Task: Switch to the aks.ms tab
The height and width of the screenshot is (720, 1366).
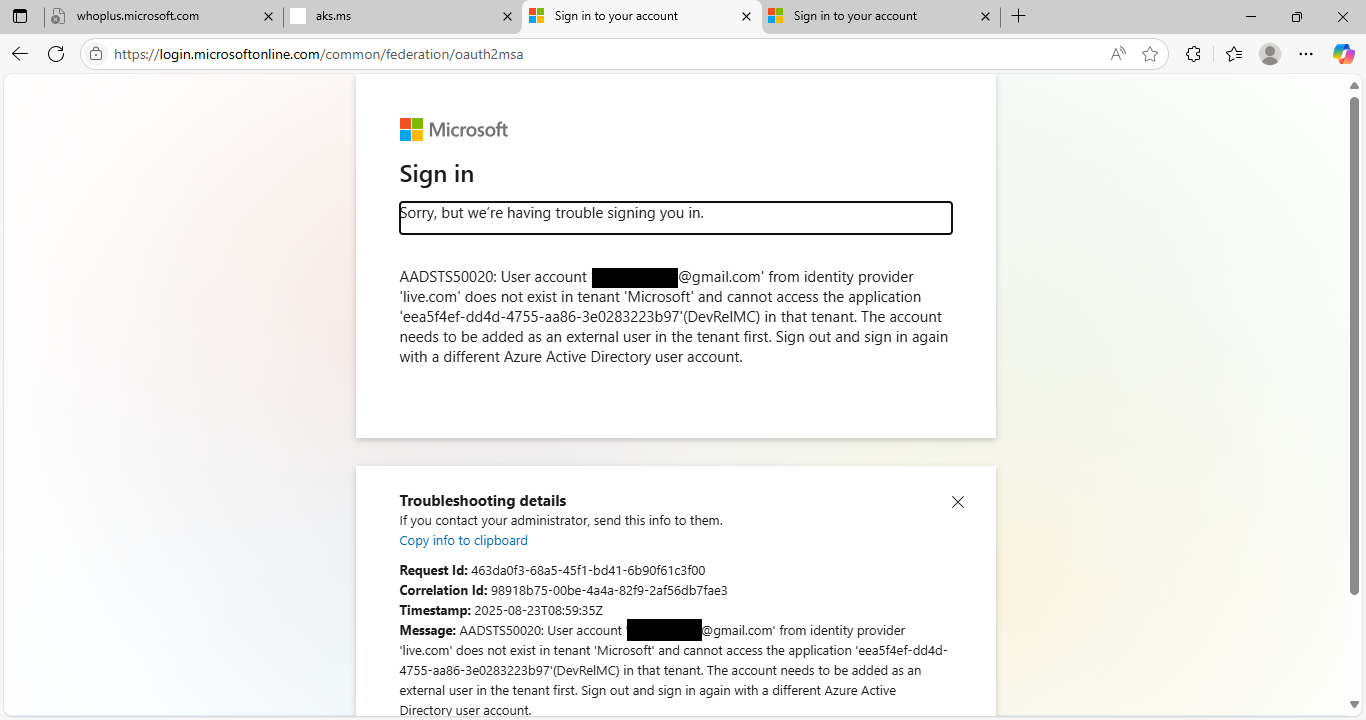Action: [402, 16]
